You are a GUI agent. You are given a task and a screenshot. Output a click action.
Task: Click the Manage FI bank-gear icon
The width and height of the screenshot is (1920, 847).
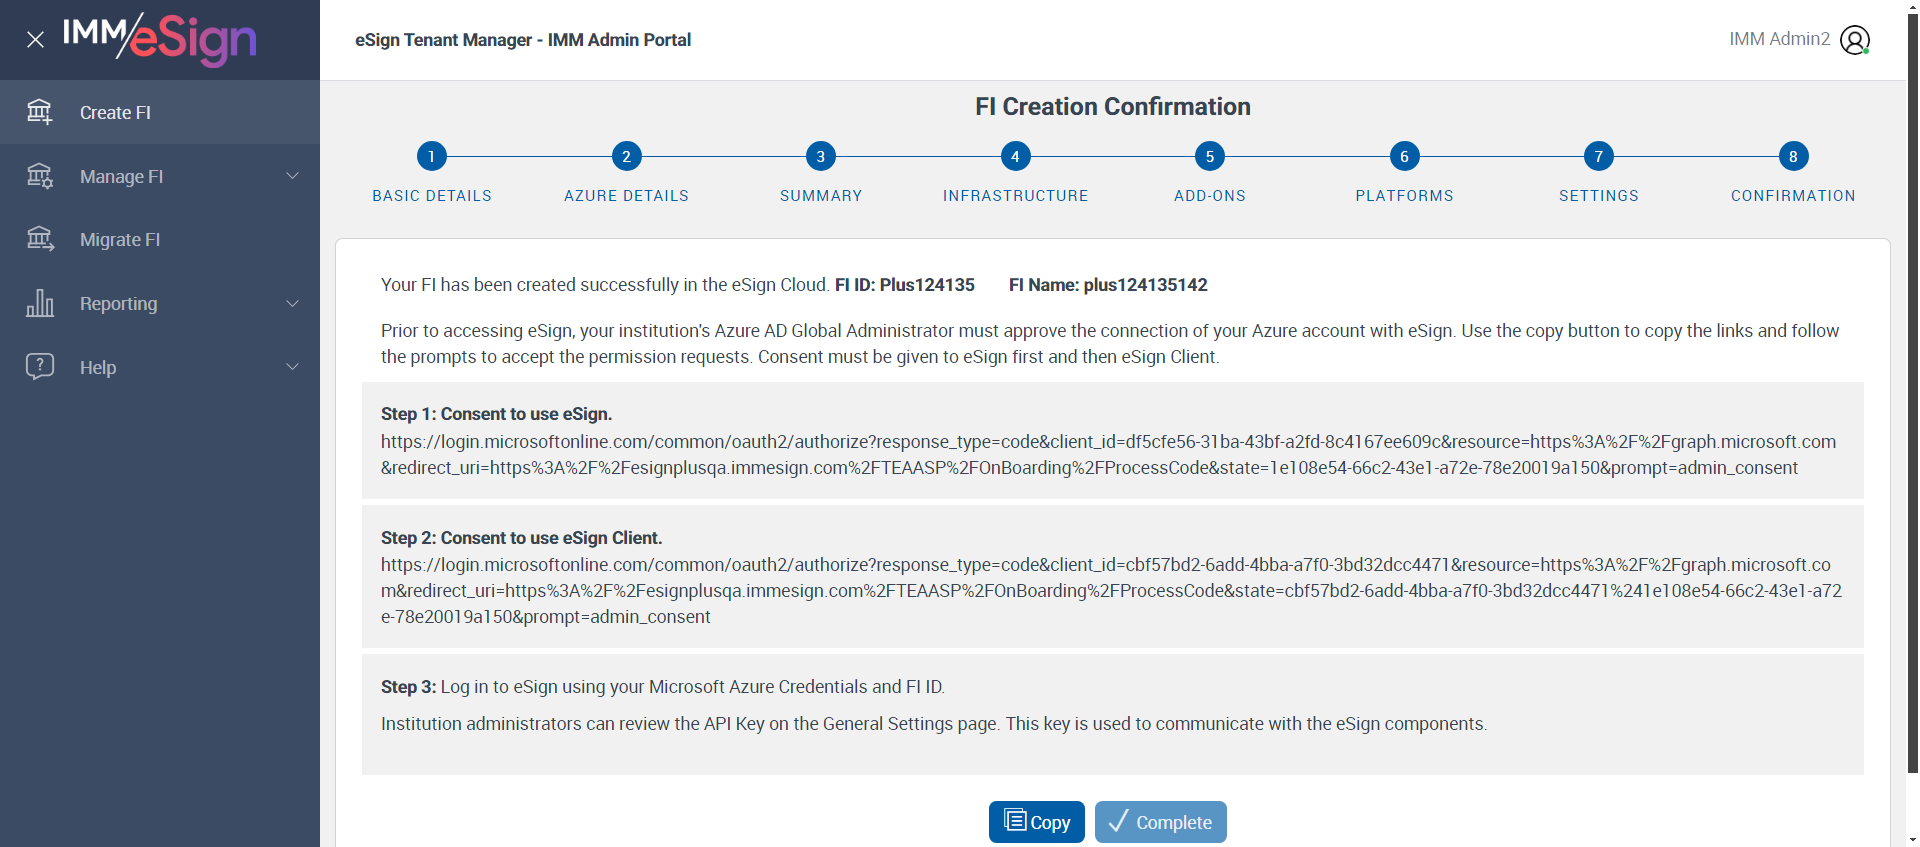click(40, 176)
